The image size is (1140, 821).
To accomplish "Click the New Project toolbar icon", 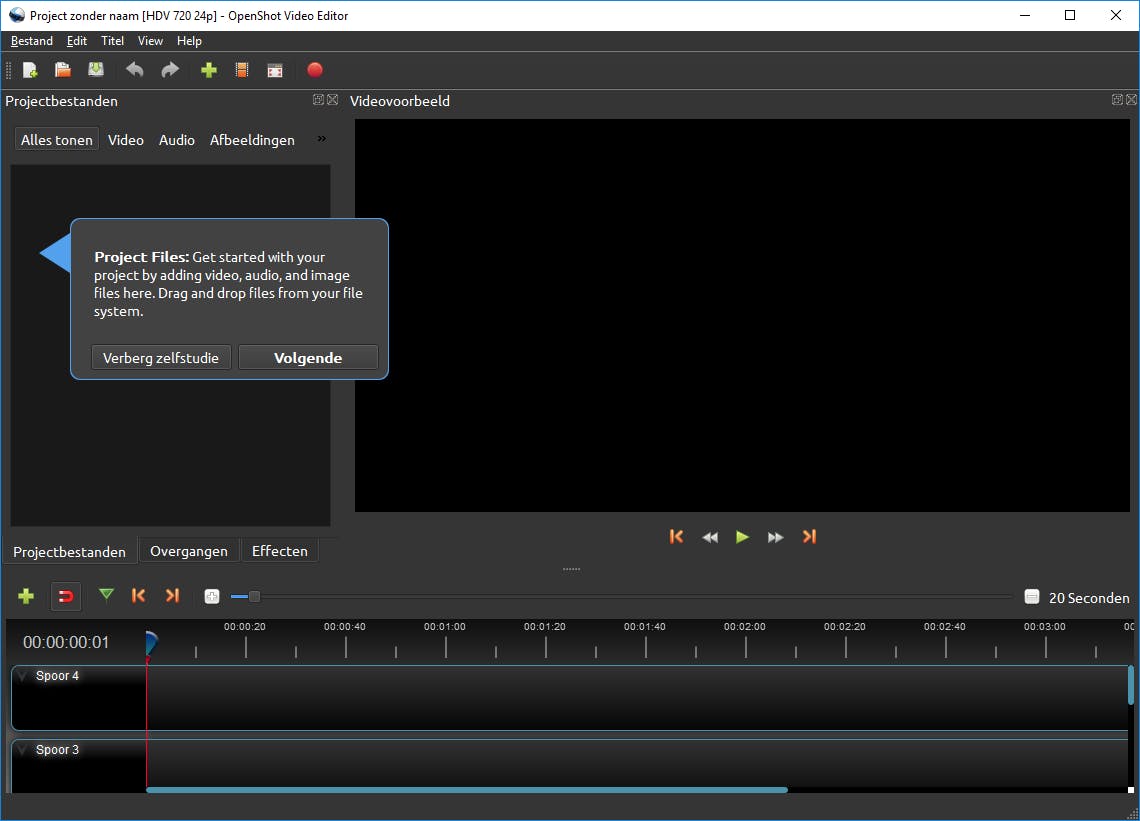I will (30, 70).
